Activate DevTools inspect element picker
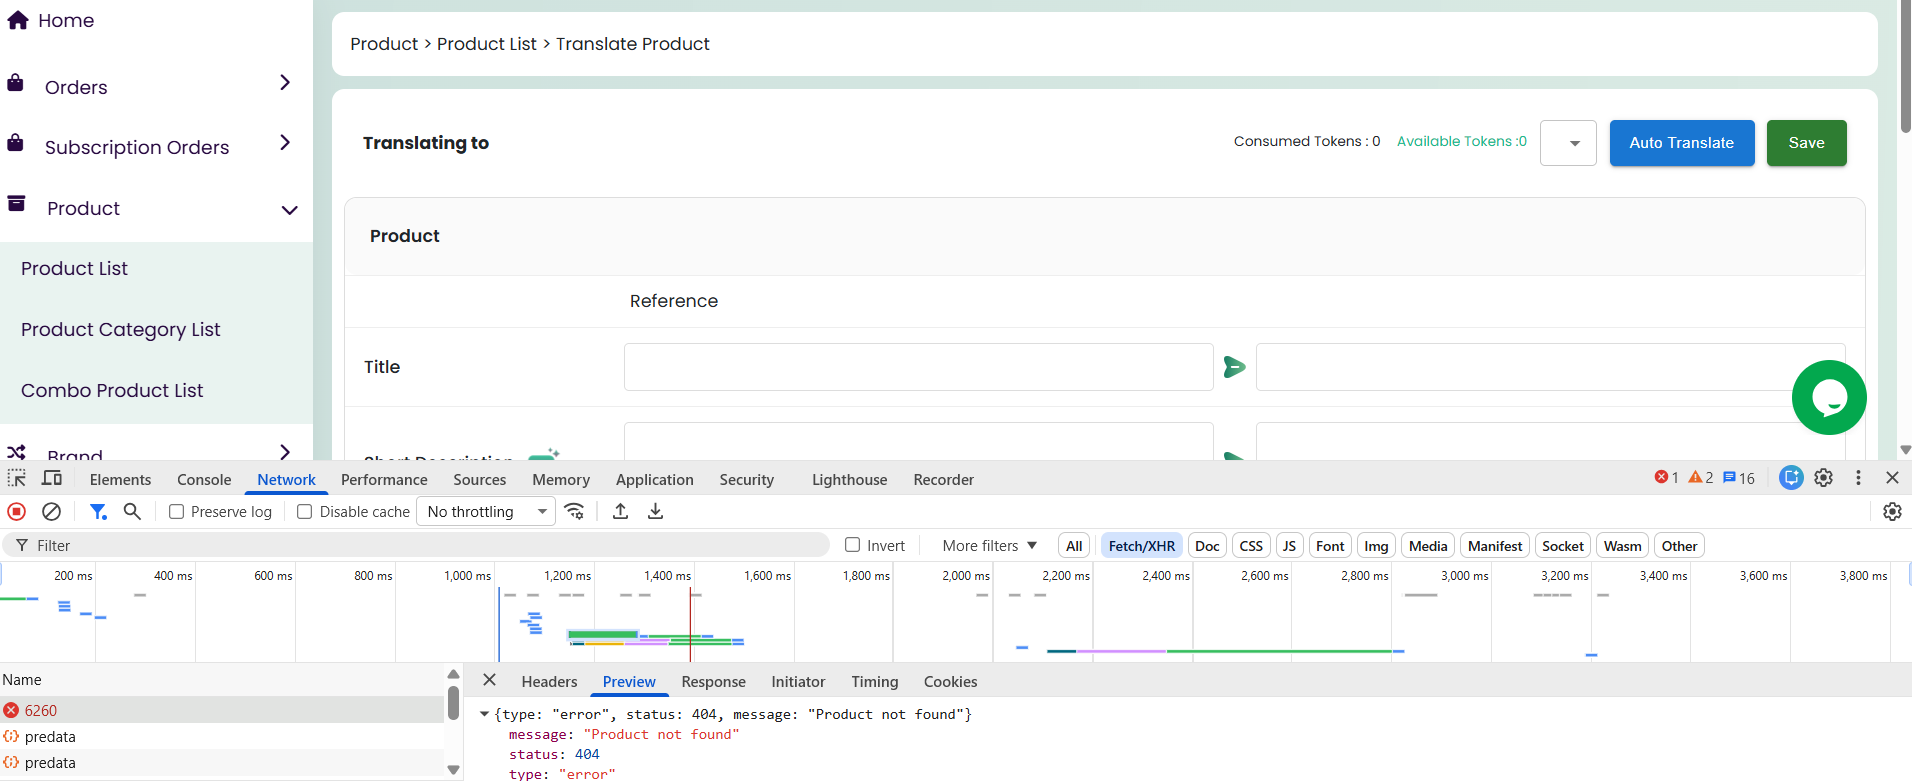This screenshot has height=781, width=1912. click(17, 478)
